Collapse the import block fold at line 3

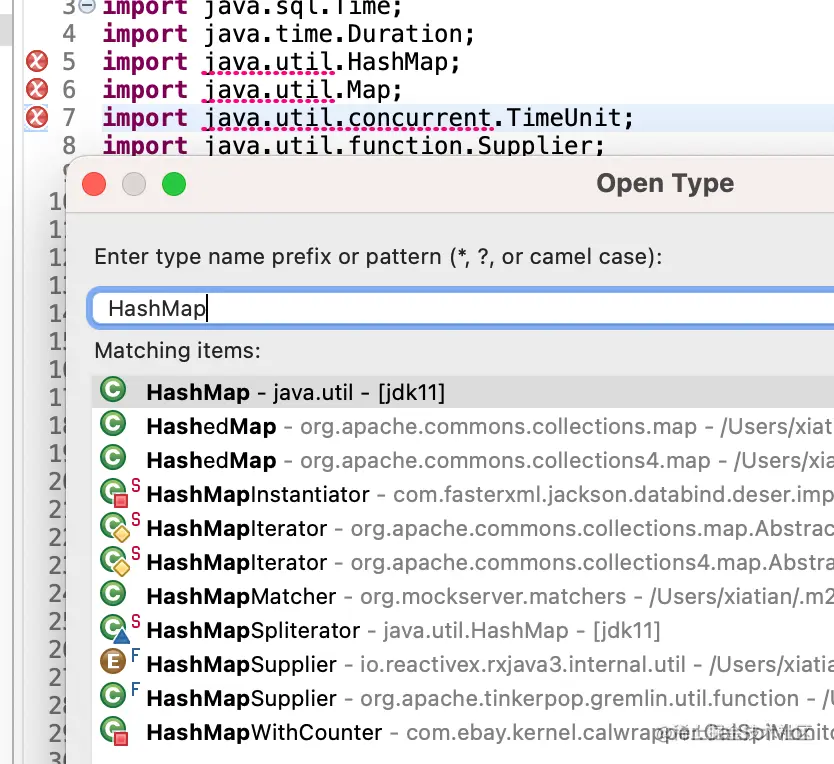point(87,6)
